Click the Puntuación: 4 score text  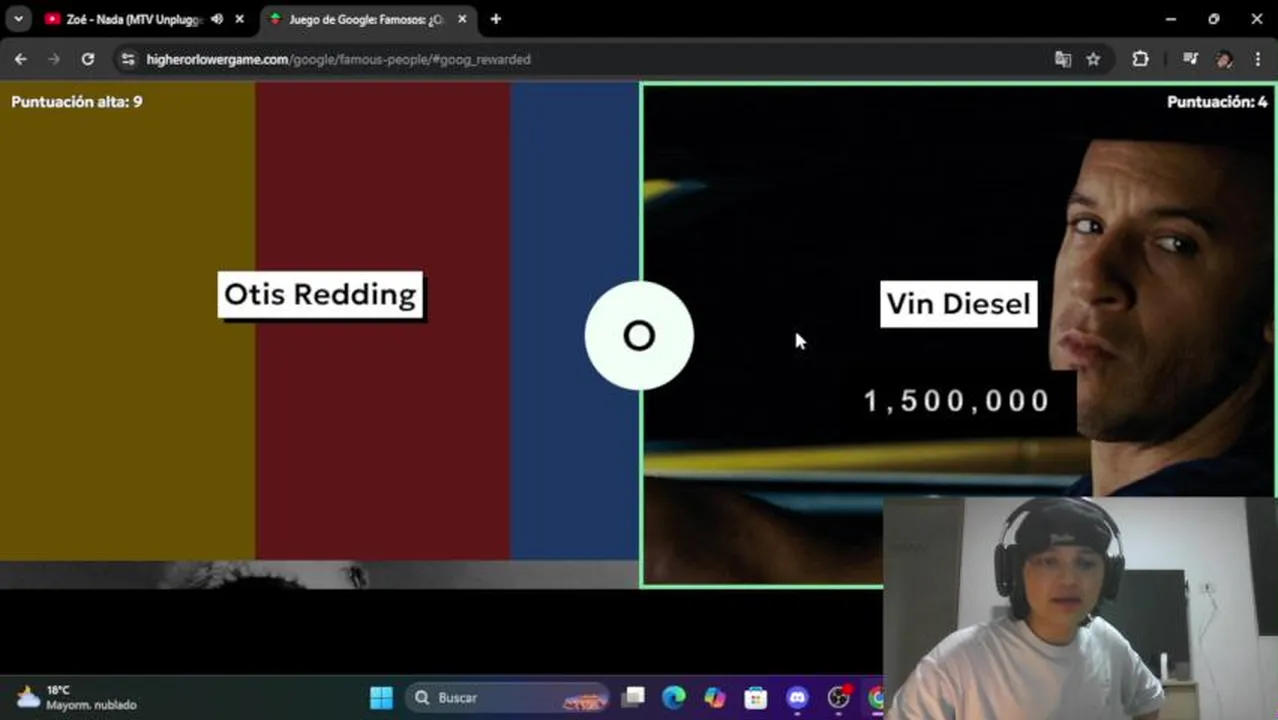1217,102
